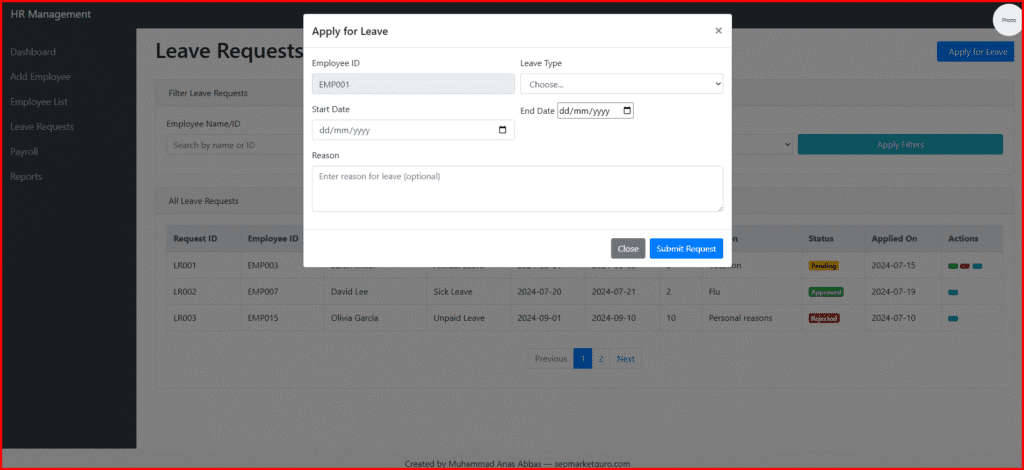The height and width of the screenshot is (470, 1024).
Task: Click the teal view action for LR003
Action: (x=953, y=318)
